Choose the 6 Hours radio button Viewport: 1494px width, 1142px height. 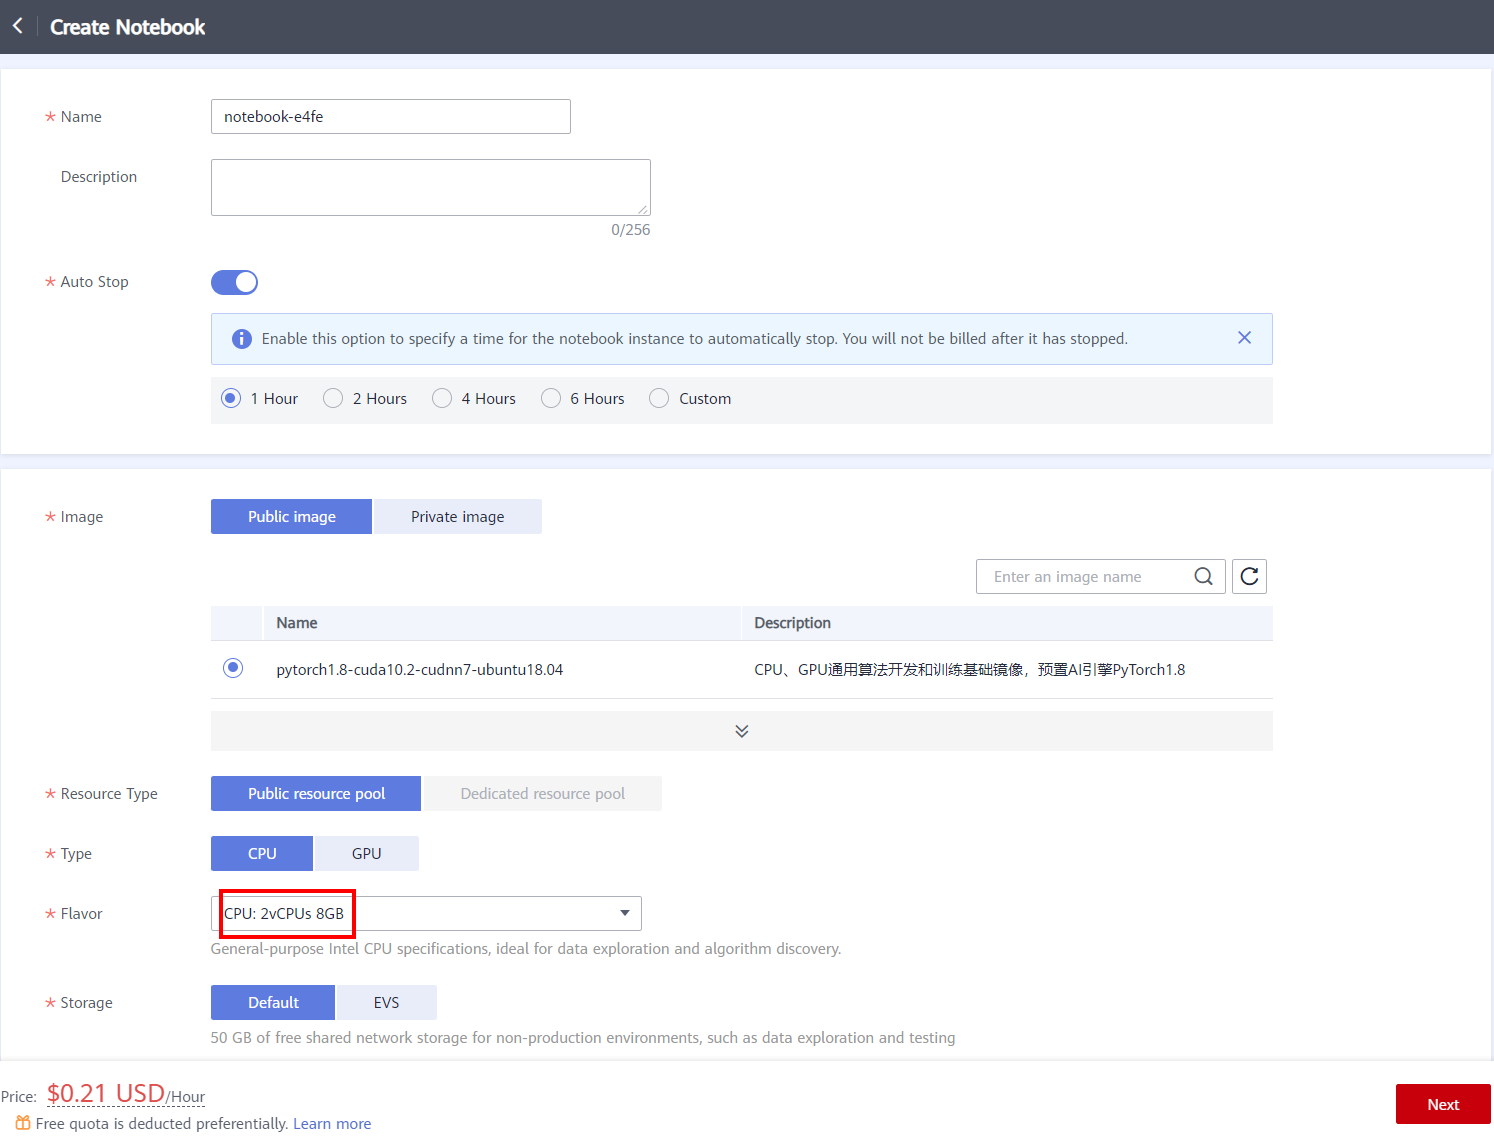[x=551, y=399]
